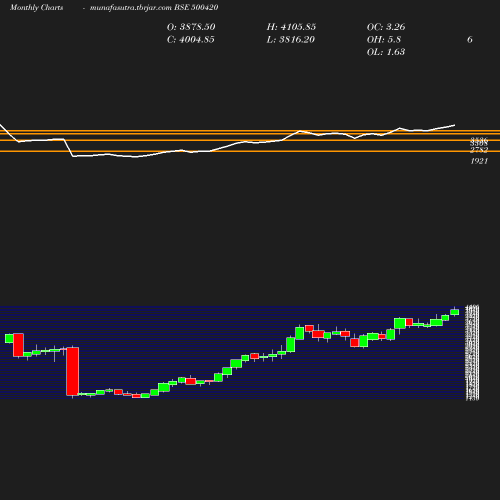This screenshot has height=500, width=500.
Task: Click the '2782' price level label
Action: (x=479, y=150)
